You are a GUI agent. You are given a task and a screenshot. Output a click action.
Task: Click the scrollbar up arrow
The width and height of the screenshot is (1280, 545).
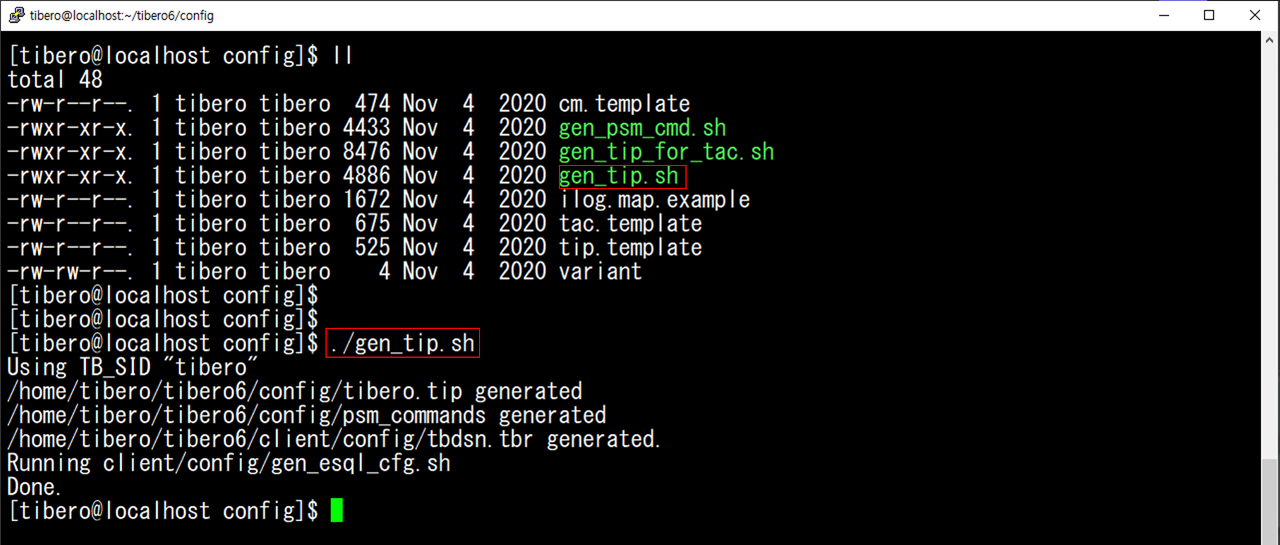tap(1270, 40)
